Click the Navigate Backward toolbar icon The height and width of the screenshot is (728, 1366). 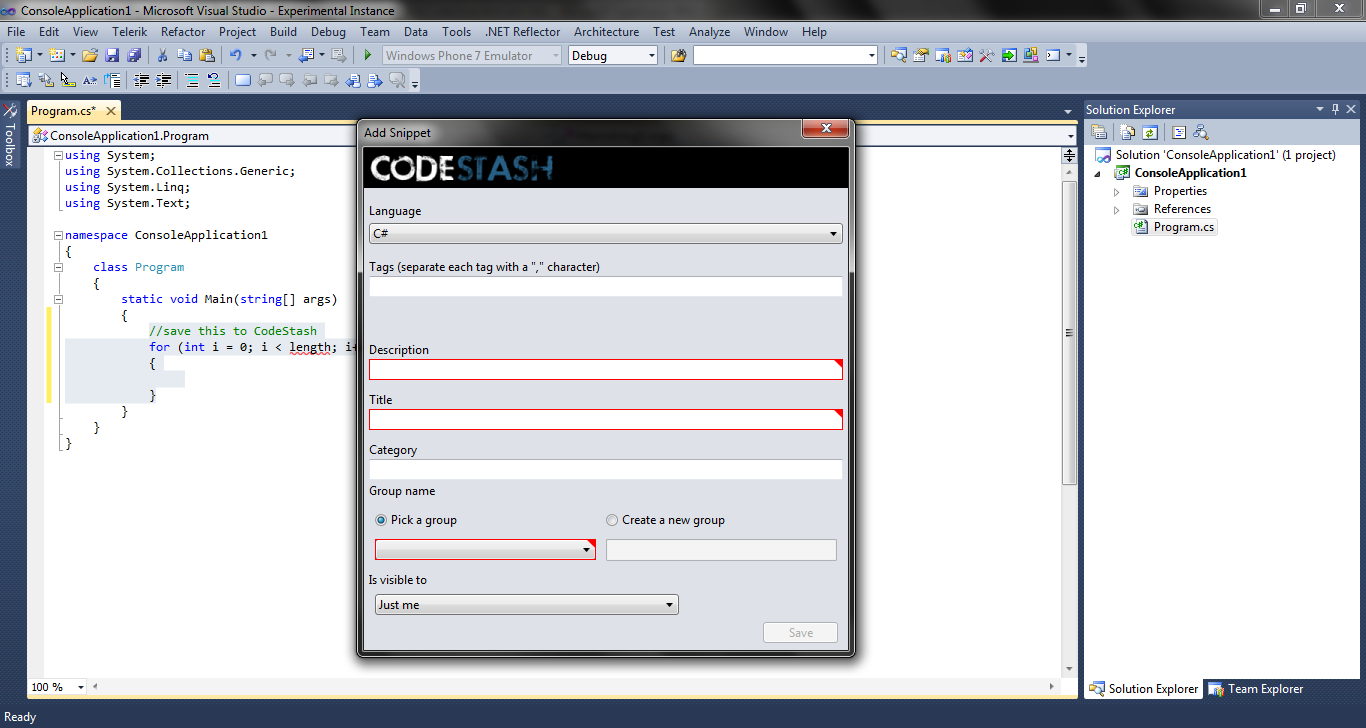[x=306, y=56]
